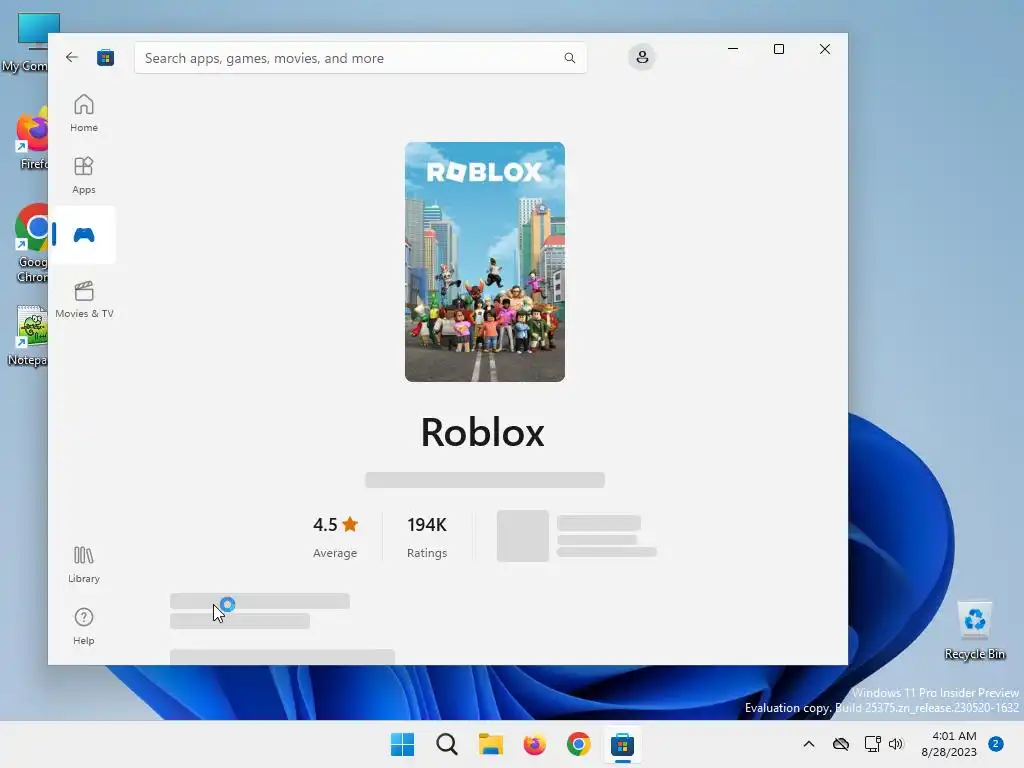Open the network tray icon
1024x768 pixels.
point(872,744)
